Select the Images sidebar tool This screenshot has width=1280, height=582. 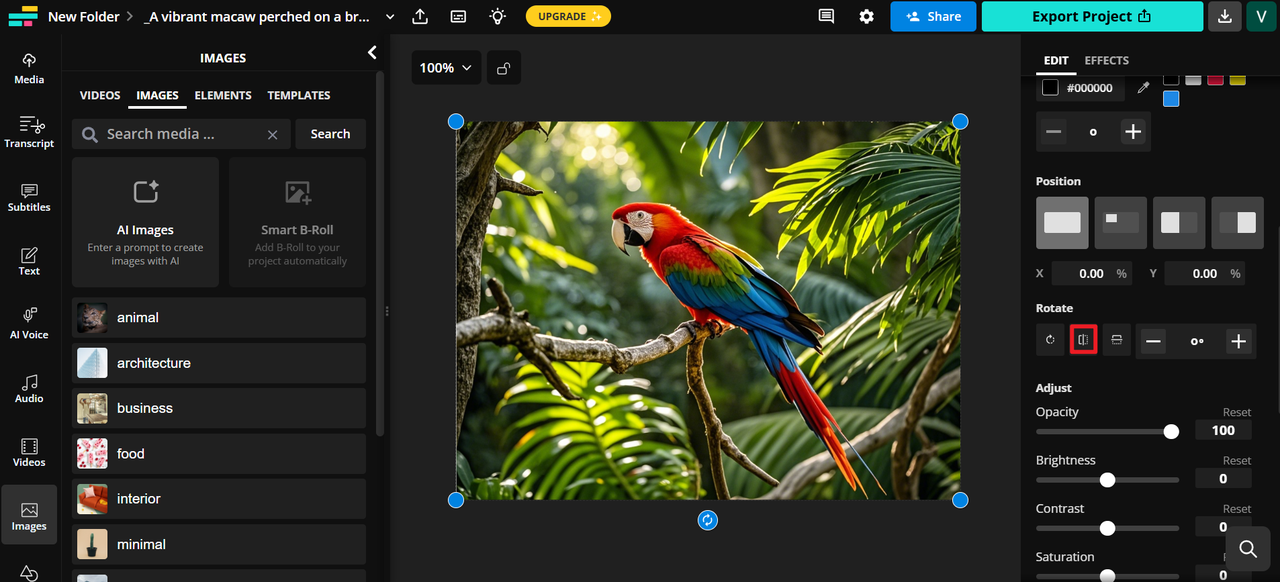29,515
